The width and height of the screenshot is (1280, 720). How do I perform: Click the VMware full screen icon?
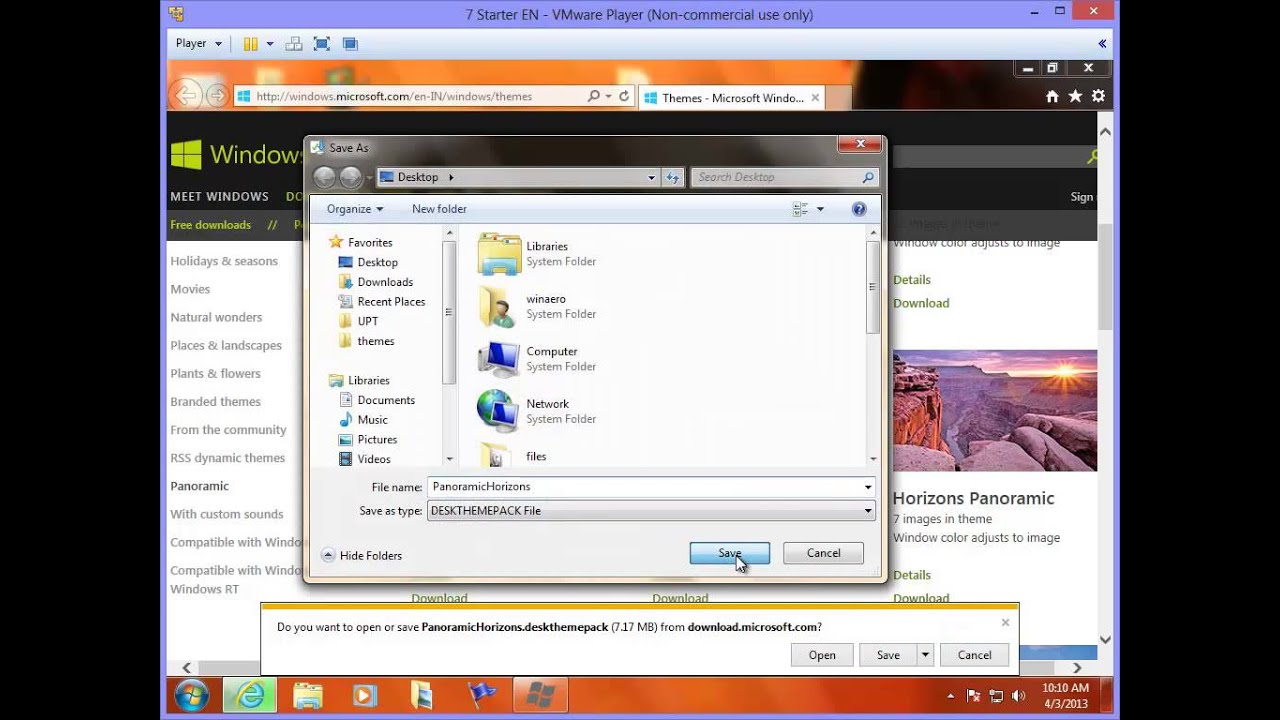point(321,44)
